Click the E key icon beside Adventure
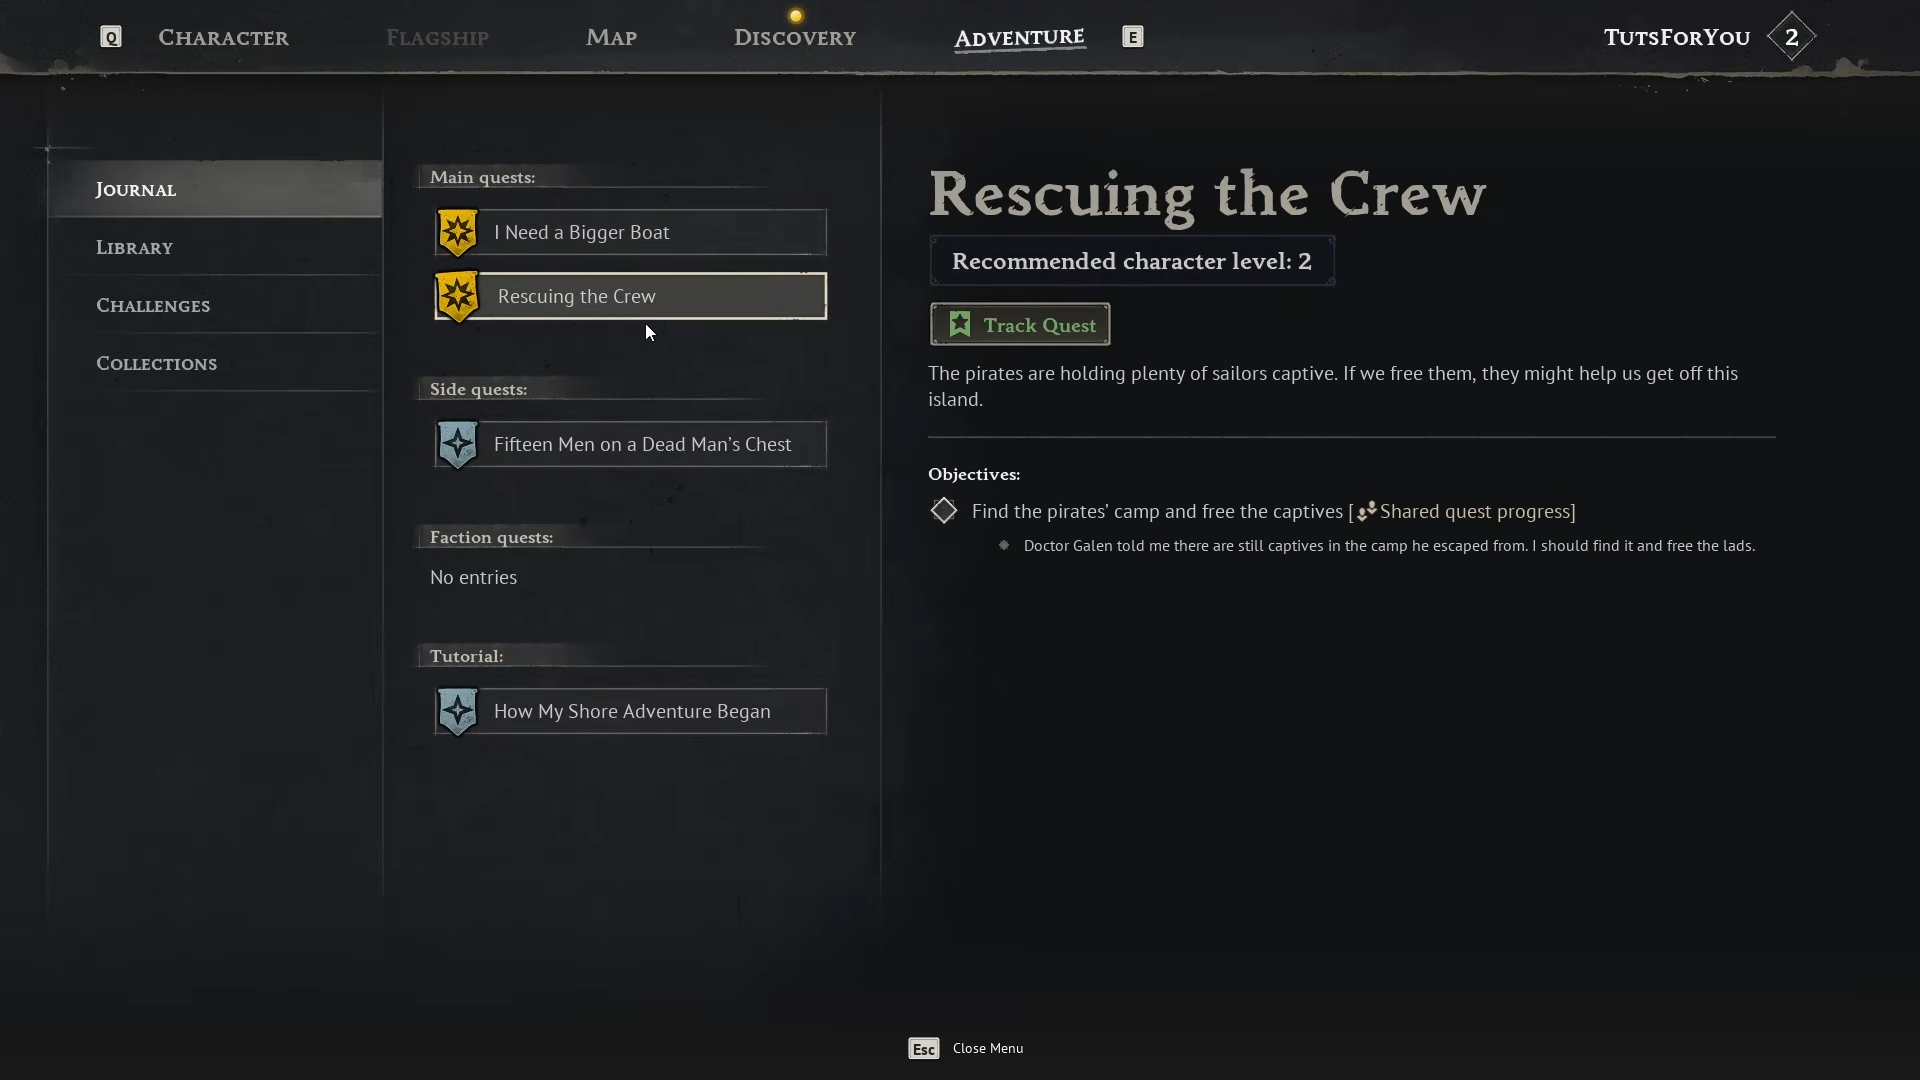Image resolution: width=1920 pixels, height=1080 pixels. pyautogui.click(x=1132, y=37)
